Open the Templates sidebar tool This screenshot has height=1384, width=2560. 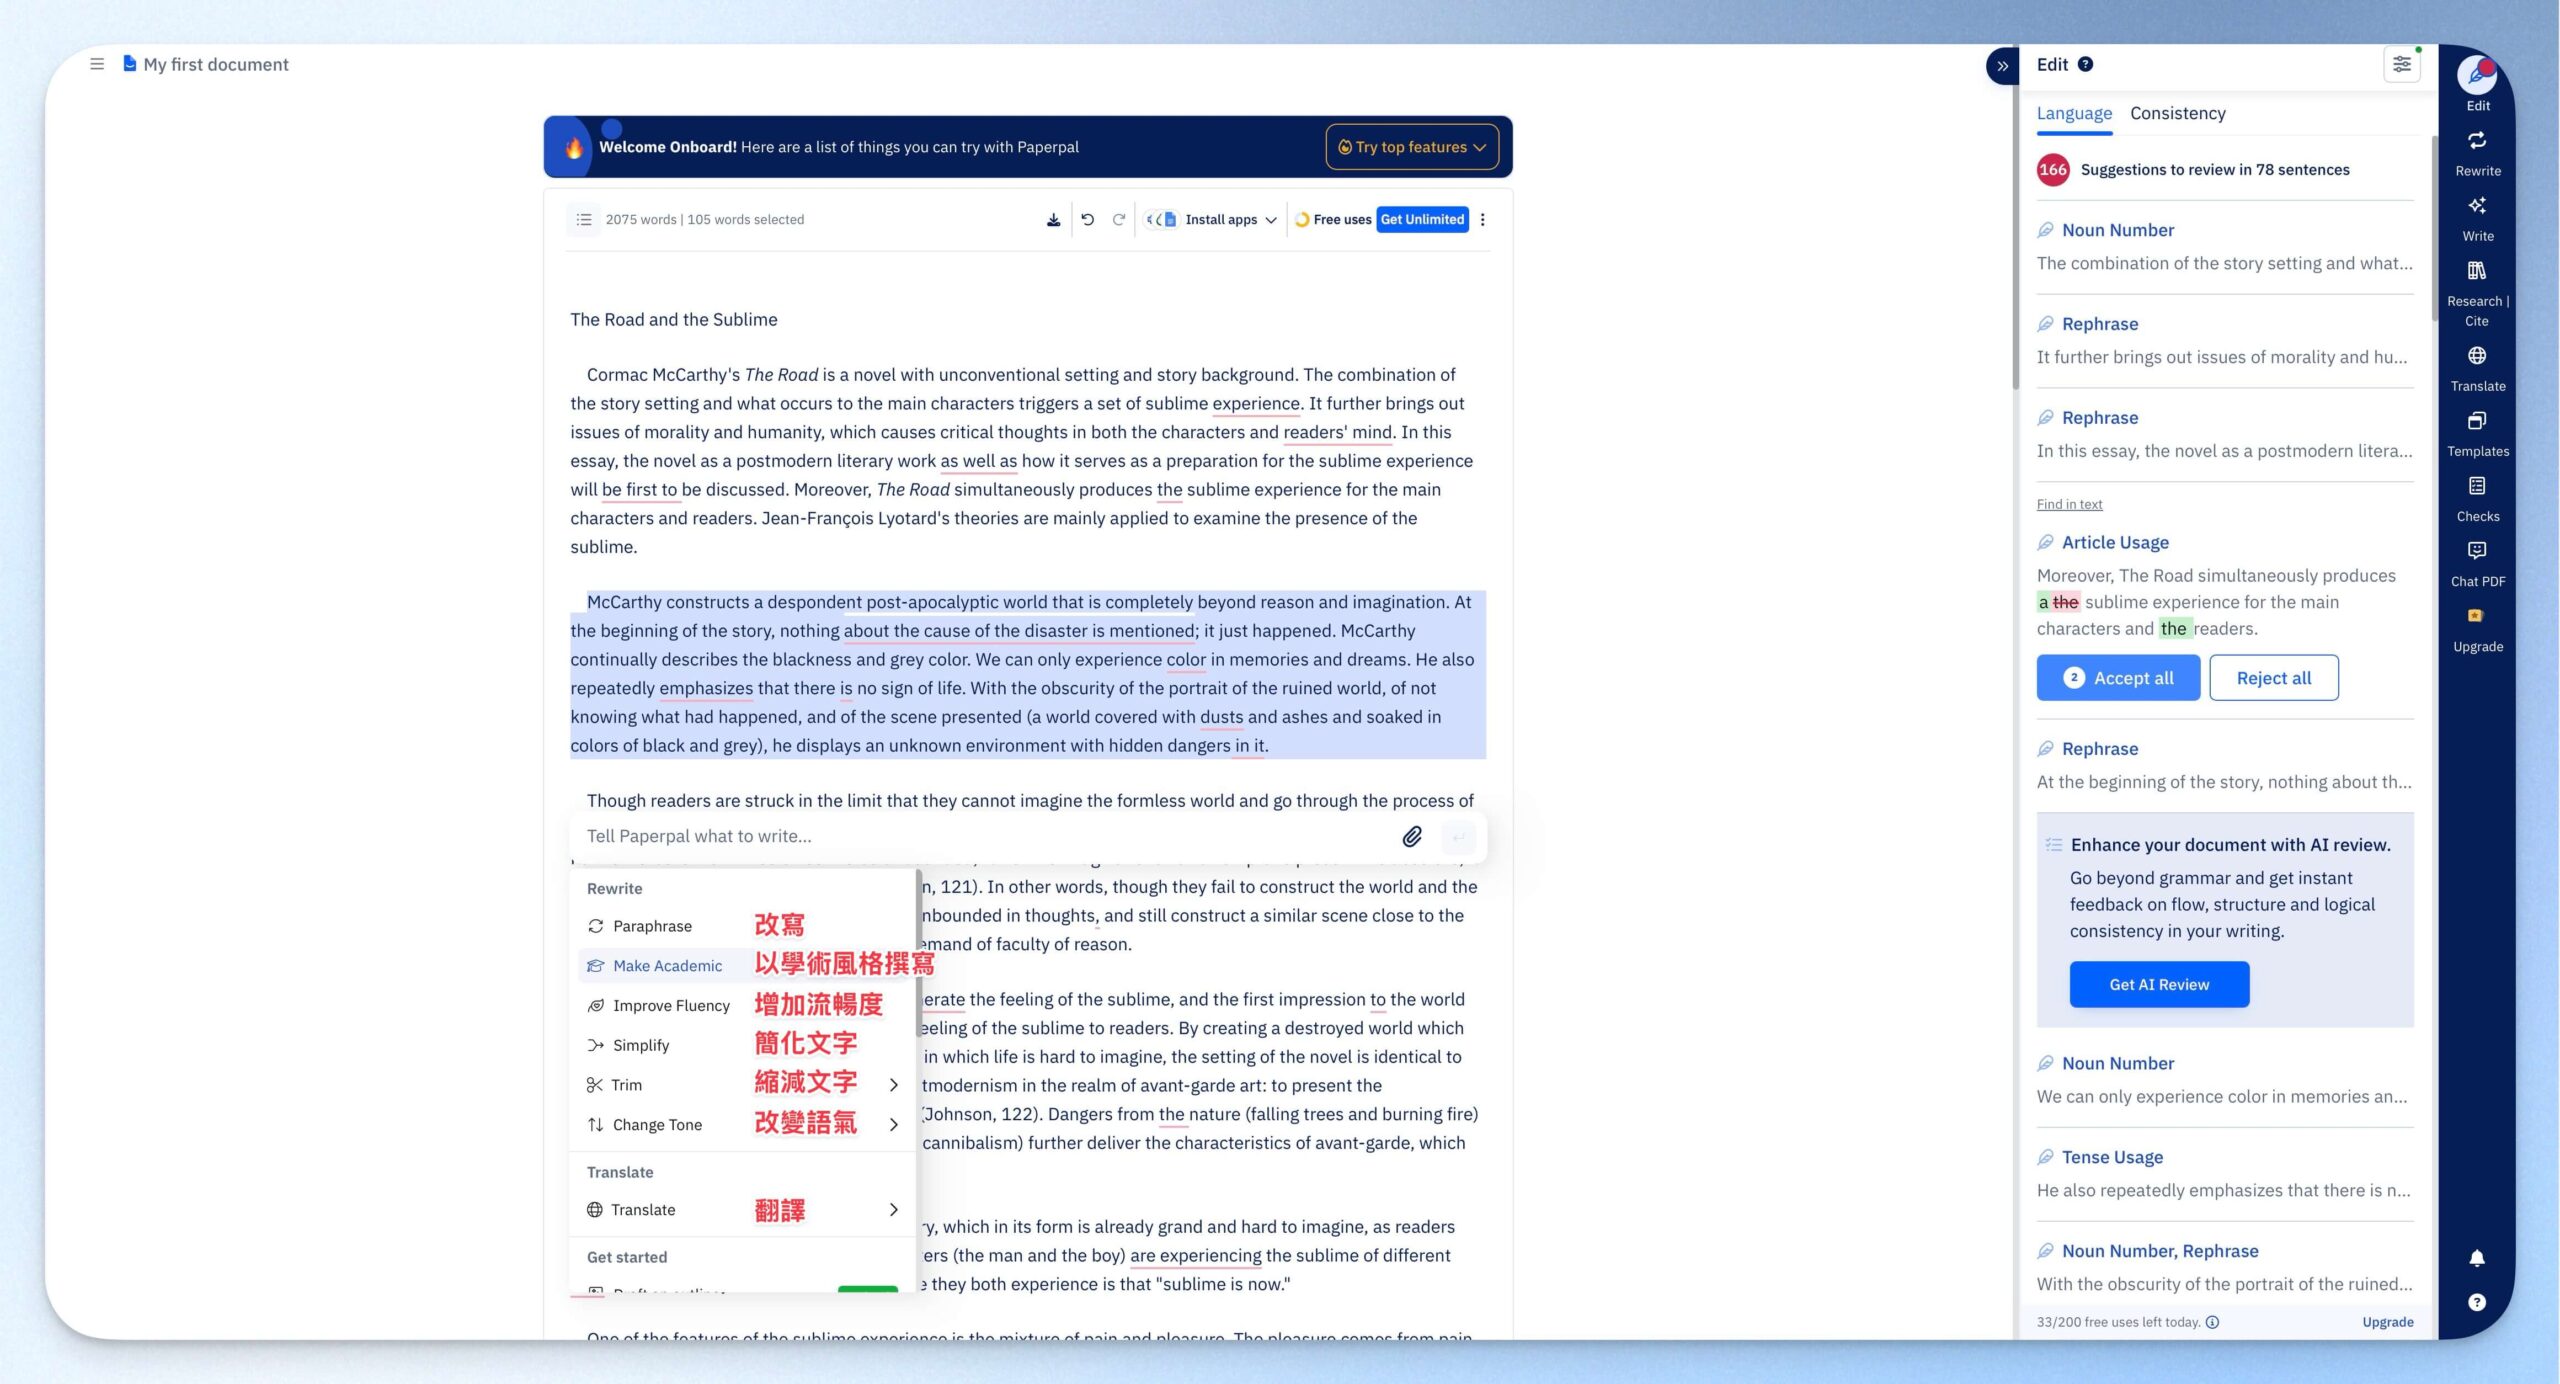tap(2476, 433)
